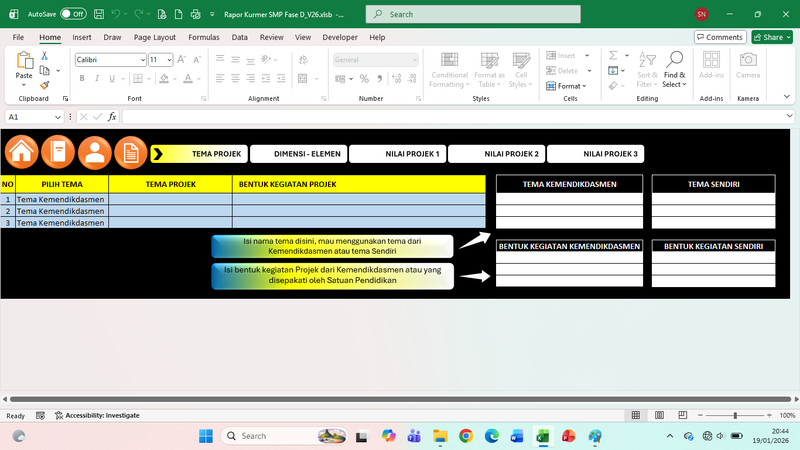
Task: Click the Insert Function fx icon
Action: (x=112, y=117)
